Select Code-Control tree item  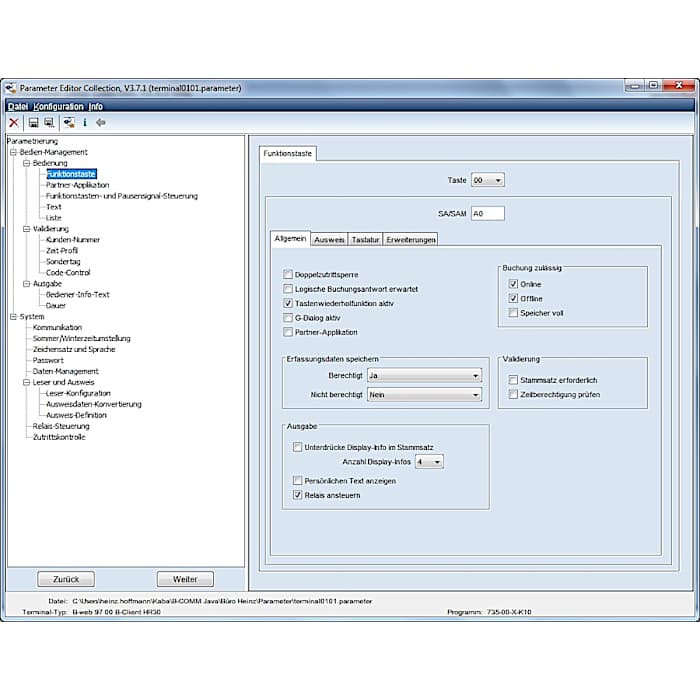(x=68, y=272)
